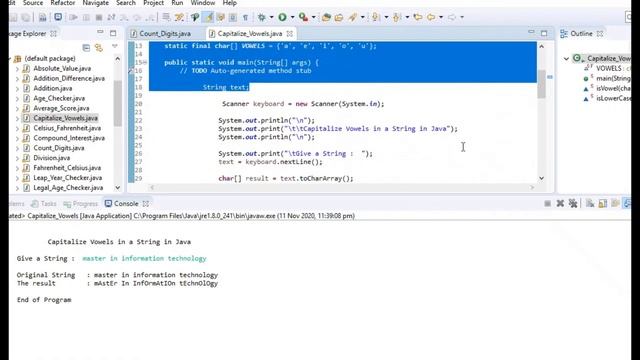Click the editor vertical scrollbar thumb
The height and width of the screenshot is (360, 640).
[541, 84]
